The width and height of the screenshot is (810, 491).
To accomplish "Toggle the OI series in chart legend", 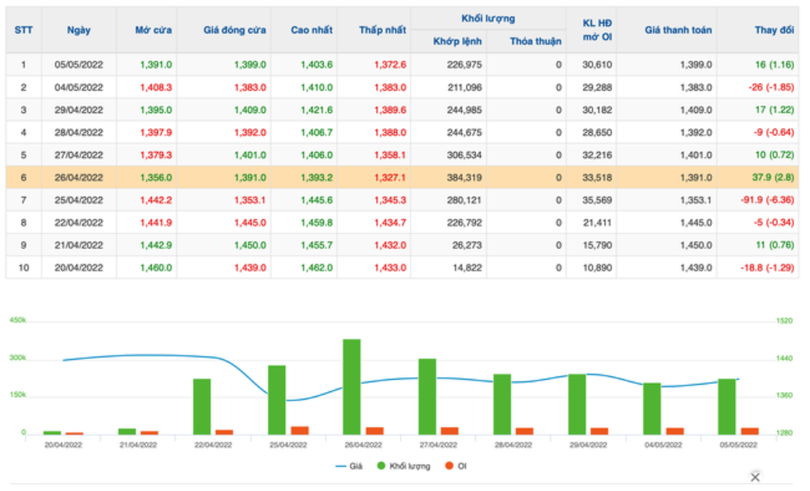I will click(x=456, y=465).
